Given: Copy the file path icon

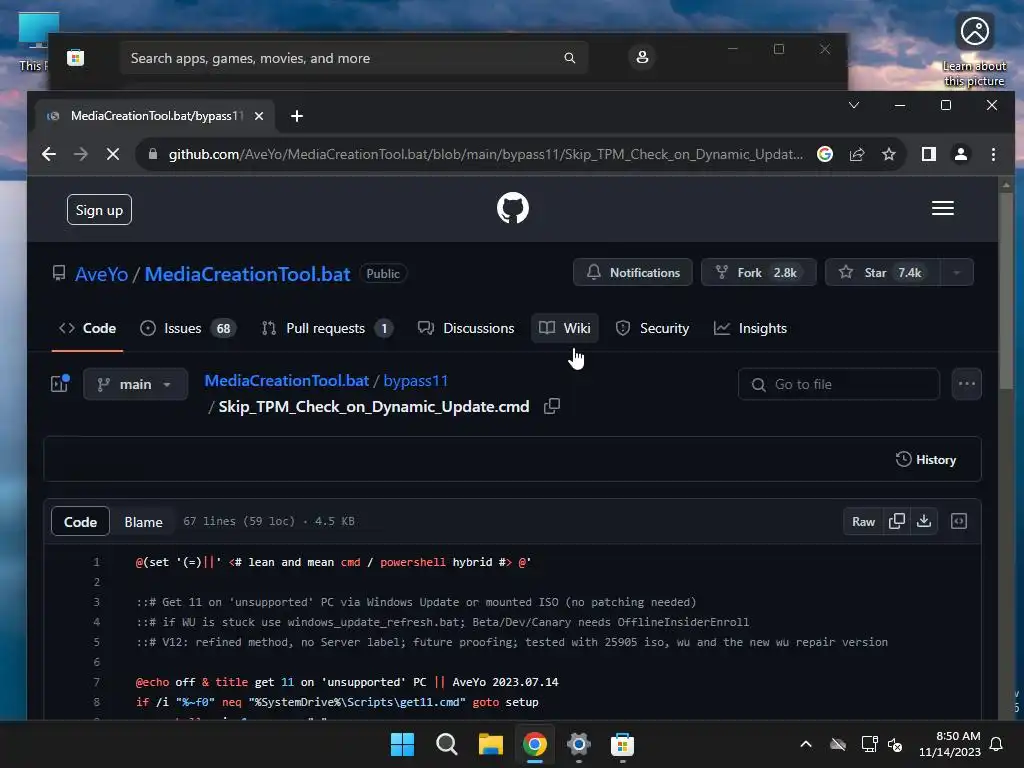Looking at the screenshot, I should point(552,406).
